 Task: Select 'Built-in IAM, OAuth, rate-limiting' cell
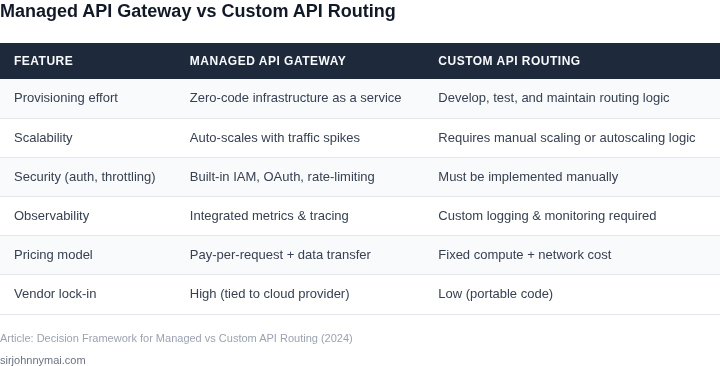[x=282, y=177]
